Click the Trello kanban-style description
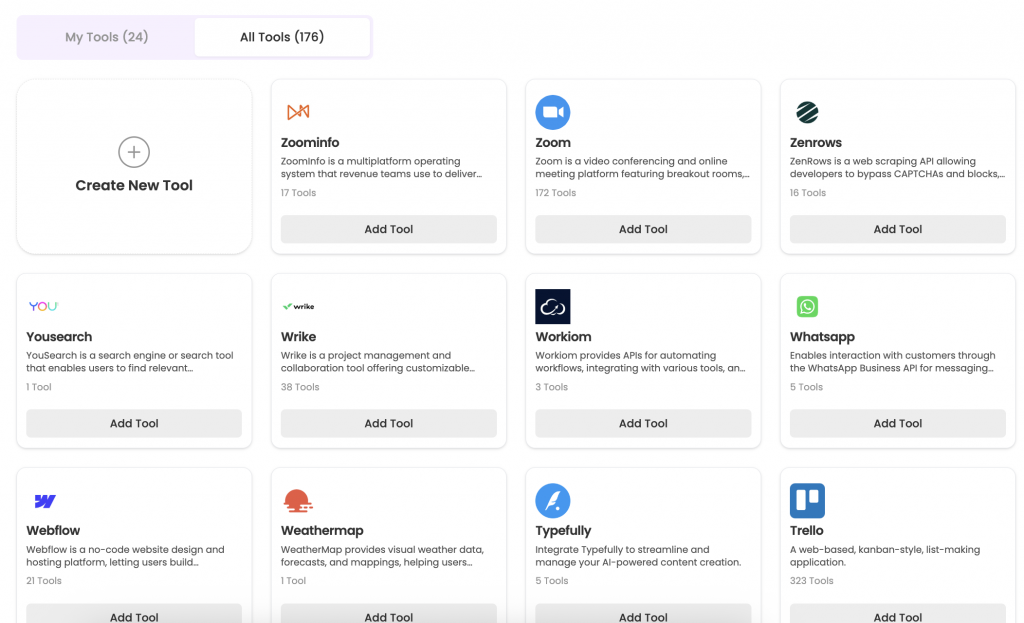The image size is (1024, 623). 885,556
